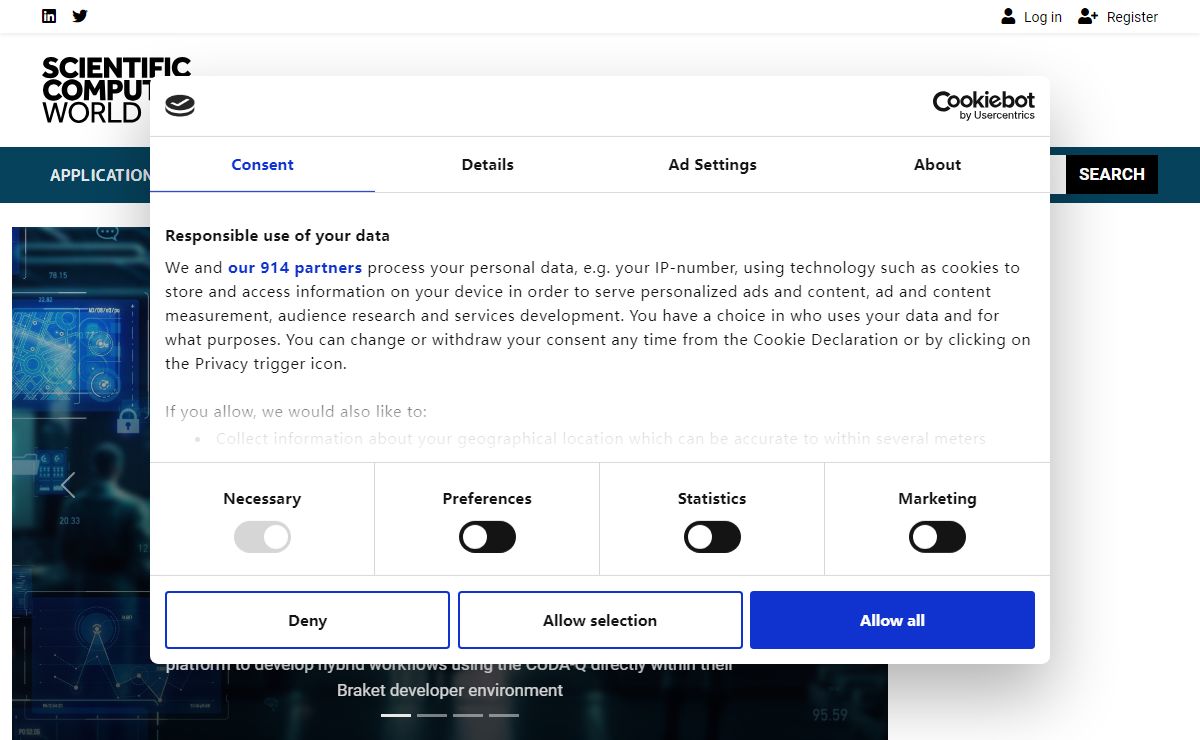Open the 'our 914 partners' link
This screenshot has width=1200, height=740.
[x=295, y=268]
